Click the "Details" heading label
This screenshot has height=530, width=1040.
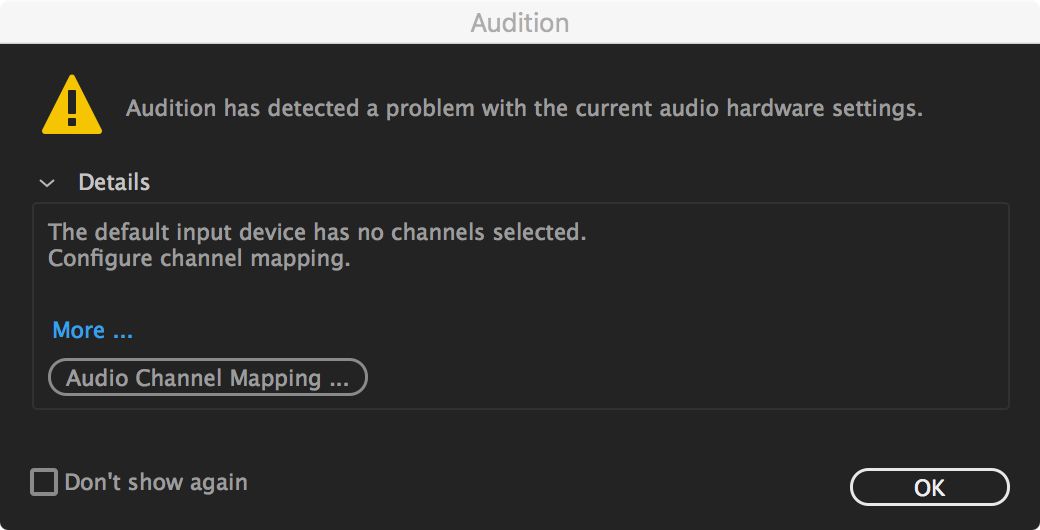(114, 183)
